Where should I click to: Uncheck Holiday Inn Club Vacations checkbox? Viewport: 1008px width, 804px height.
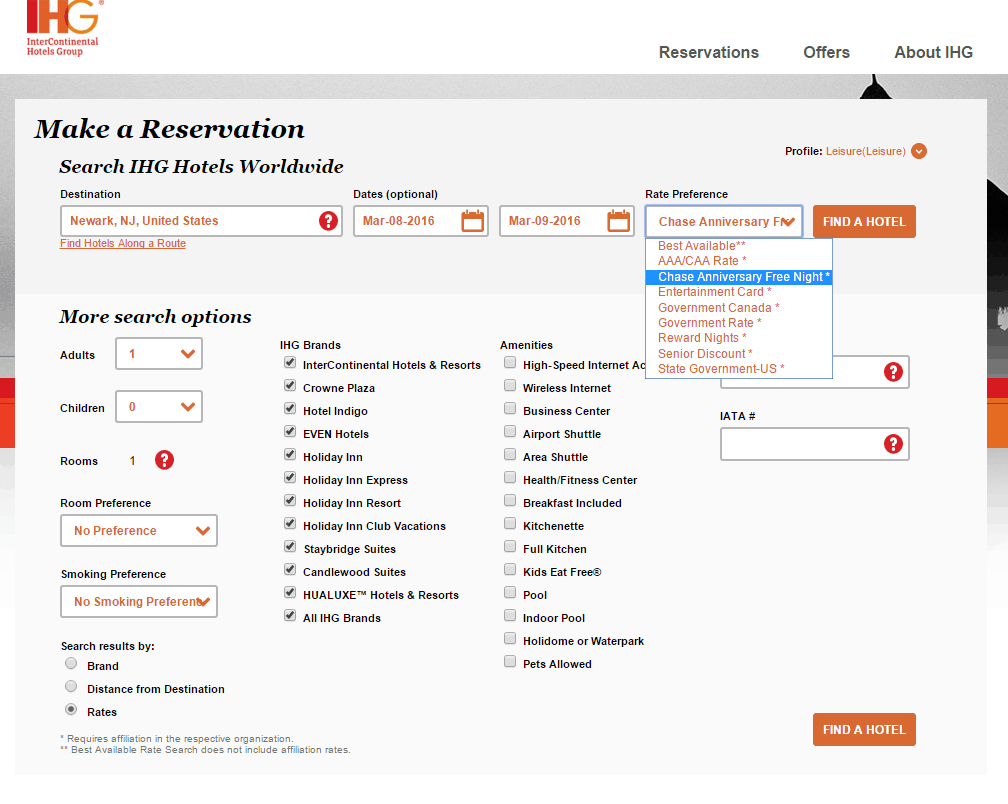[x=291, y=524]
